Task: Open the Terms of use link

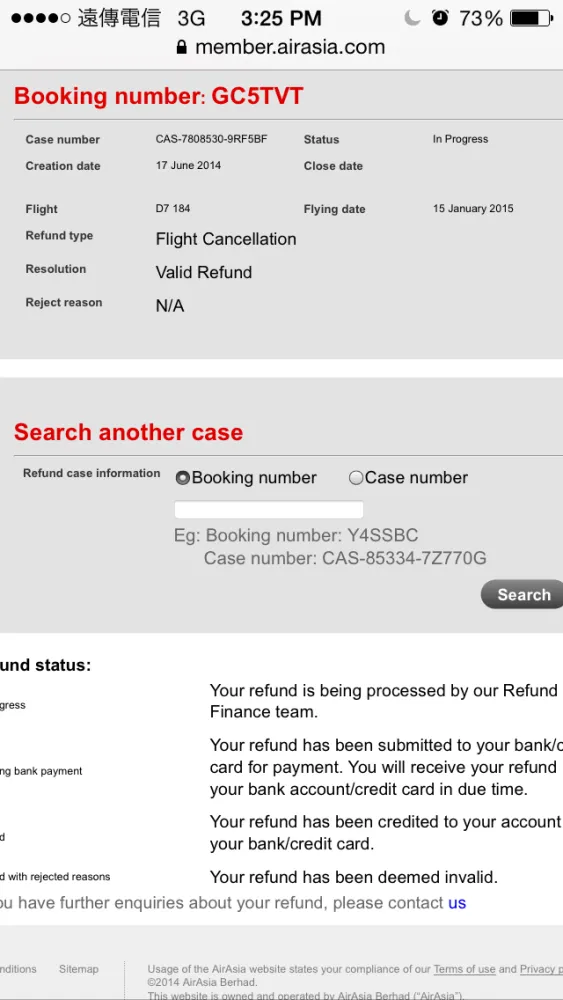Action: 464,969
